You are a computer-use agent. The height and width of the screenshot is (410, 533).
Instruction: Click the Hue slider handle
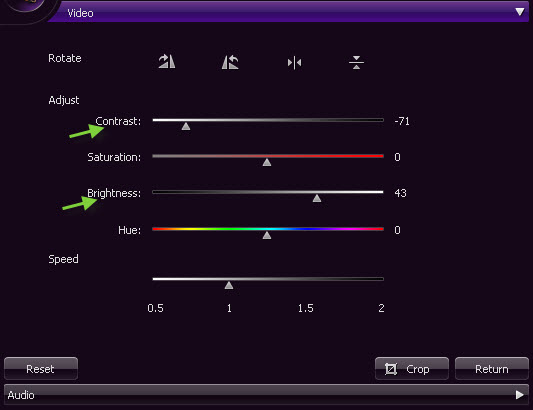tap(267, 235)
